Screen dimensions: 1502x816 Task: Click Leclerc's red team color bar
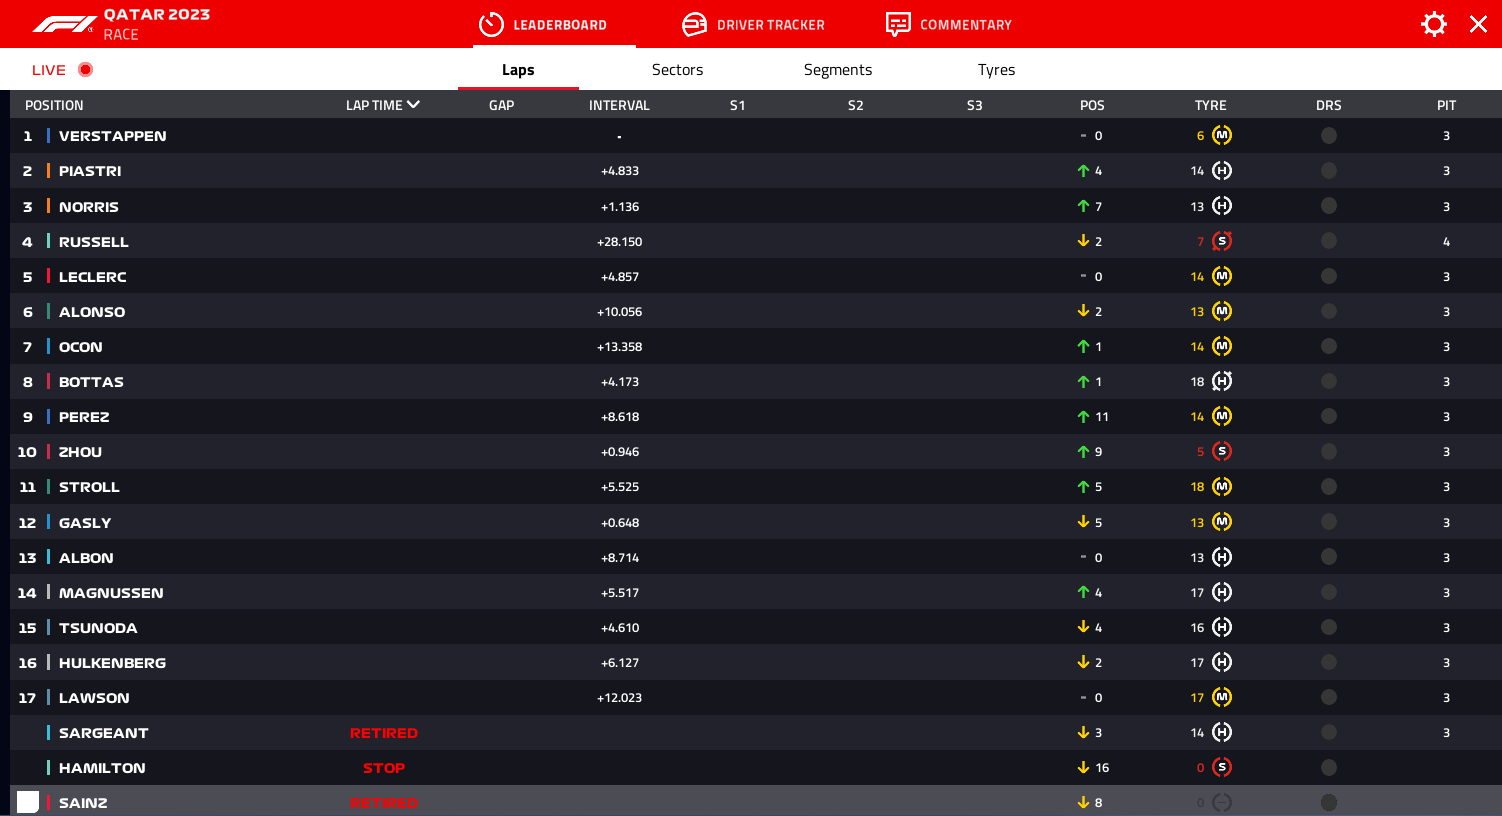(x=48, y=276)
